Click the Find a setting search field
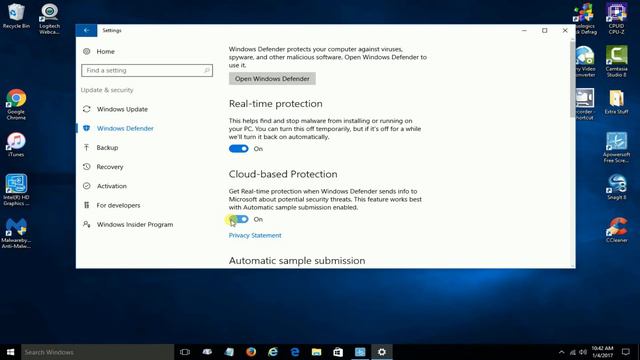This screenshot has height=360, width=640. [147, 70]
